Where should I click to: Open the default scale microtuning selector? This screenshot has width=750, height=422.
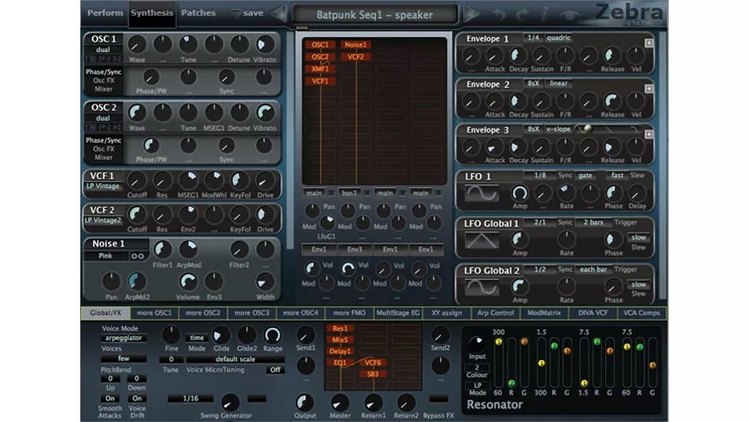pos(235,359)
